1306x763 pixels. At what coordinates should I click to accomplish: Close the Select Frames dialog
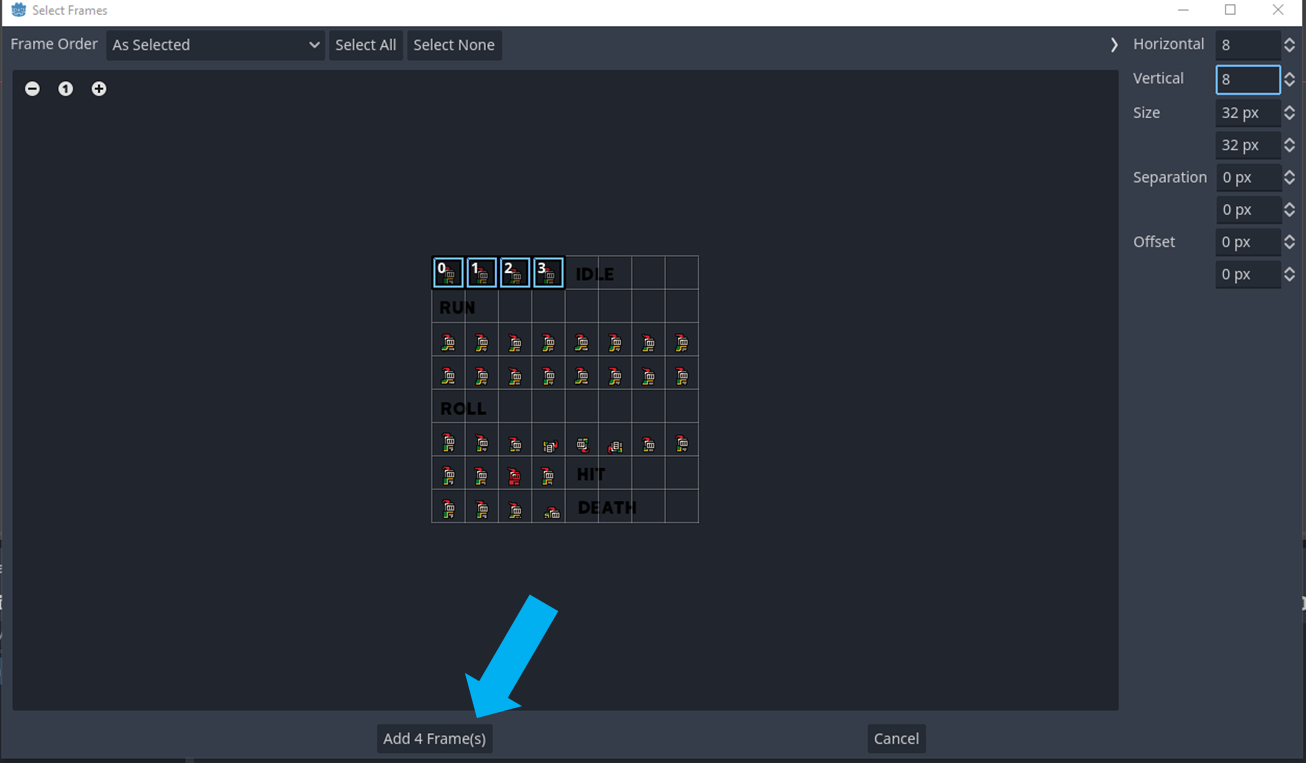point(1278,10)
